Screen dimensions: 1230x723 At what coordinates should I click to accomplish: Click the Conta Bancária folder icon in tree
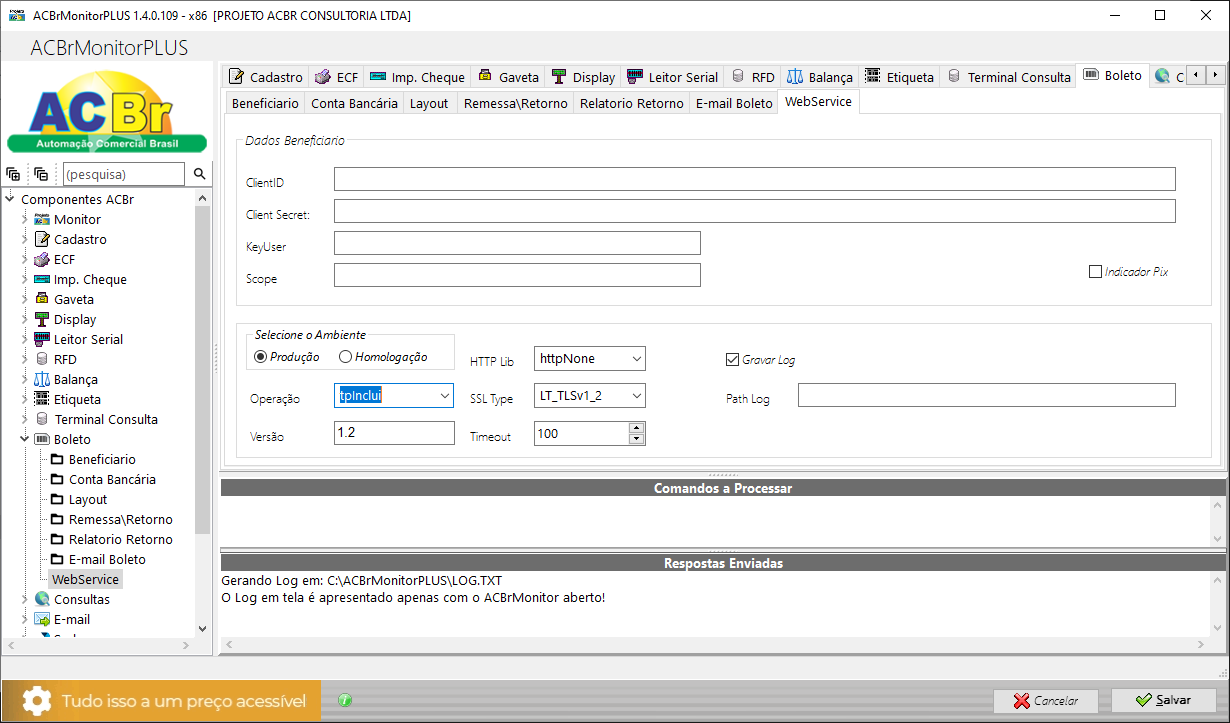pos(57,479)
